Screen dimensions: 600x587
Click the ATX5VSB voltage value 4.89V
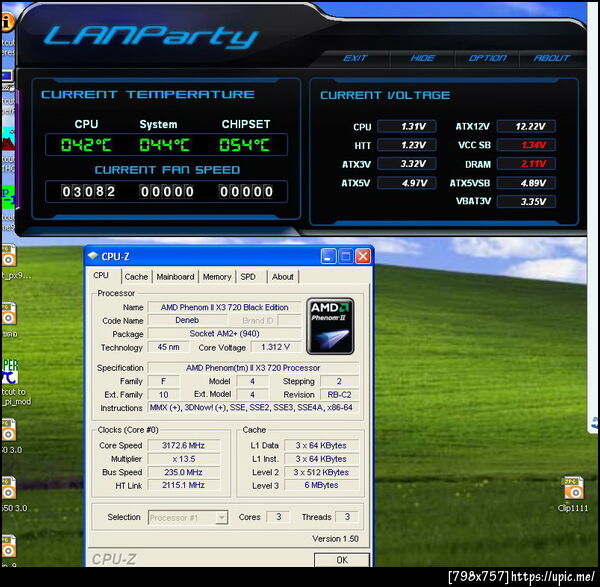tap(527, 183)
